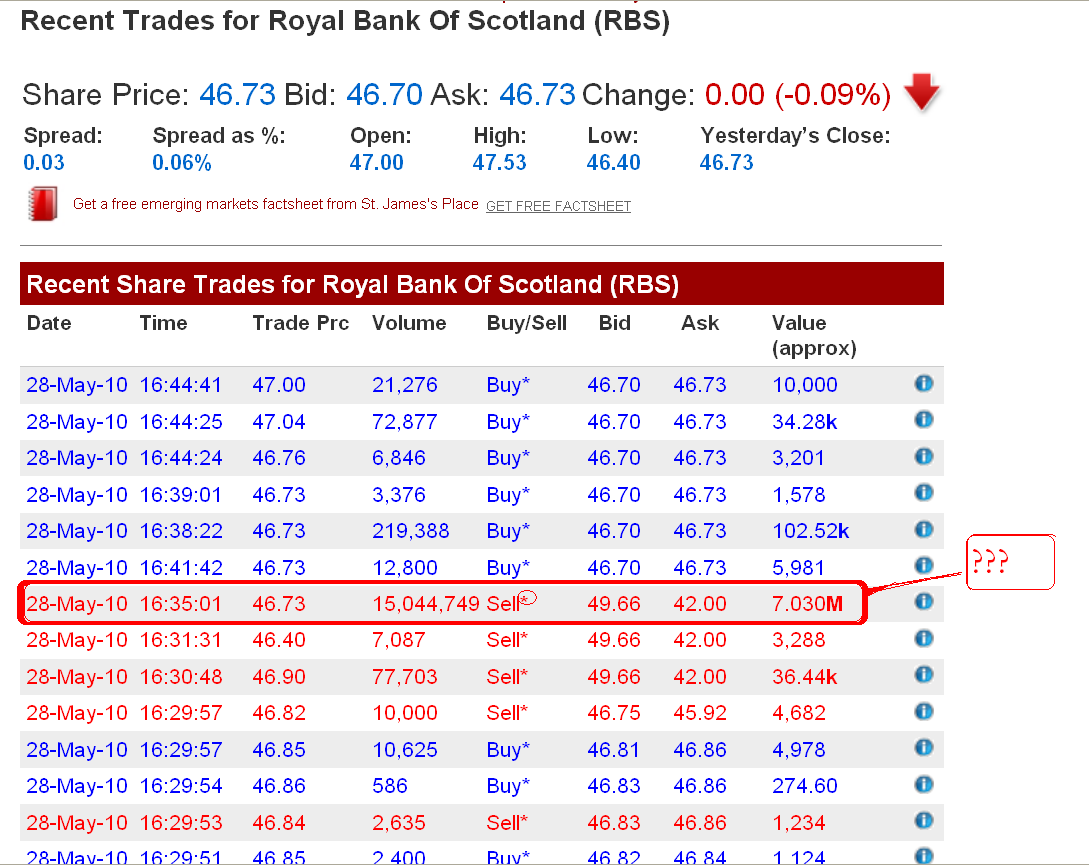Click the 47.53 High price figure
The width and height of the screenshot is (1089, 866).
[500, 162]
